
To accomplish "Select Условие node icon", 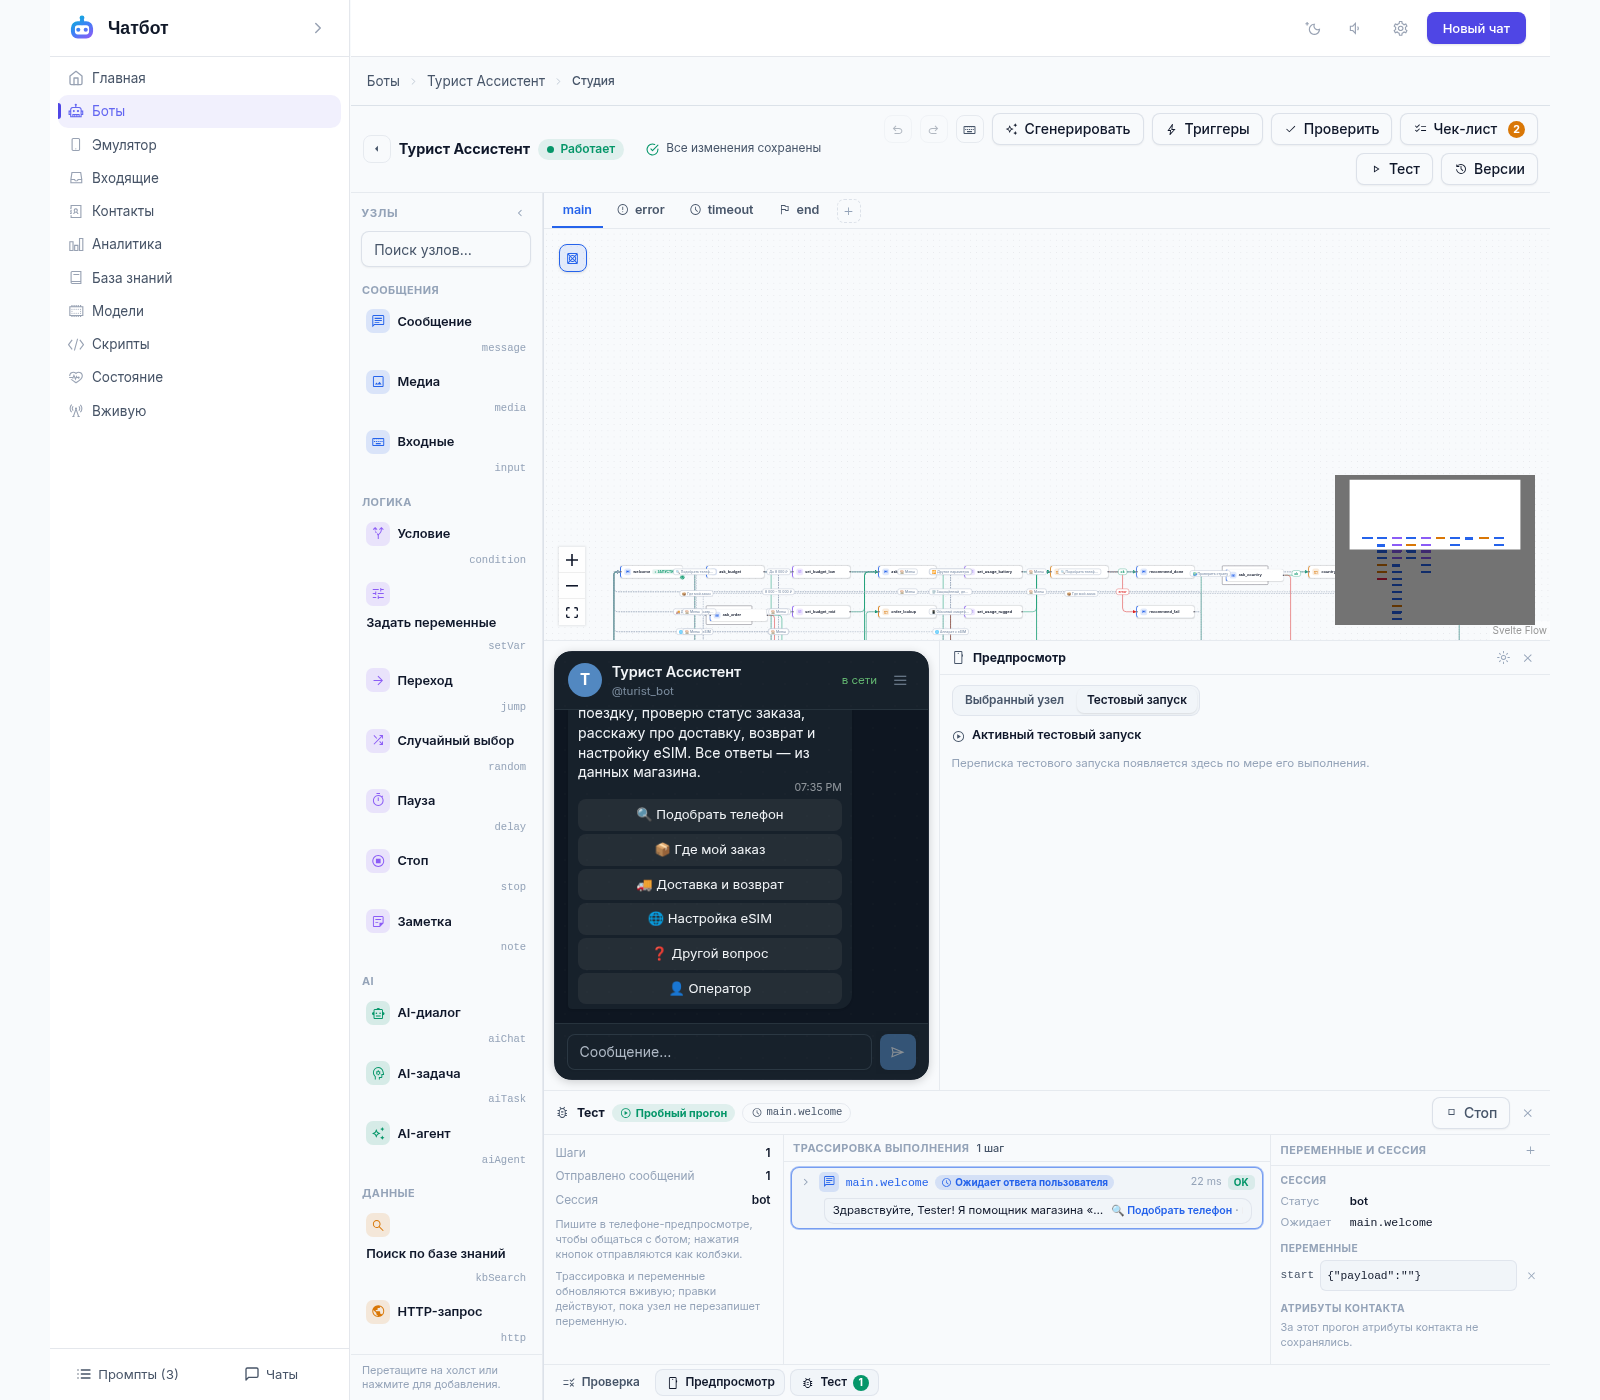I will click(378, 533).
